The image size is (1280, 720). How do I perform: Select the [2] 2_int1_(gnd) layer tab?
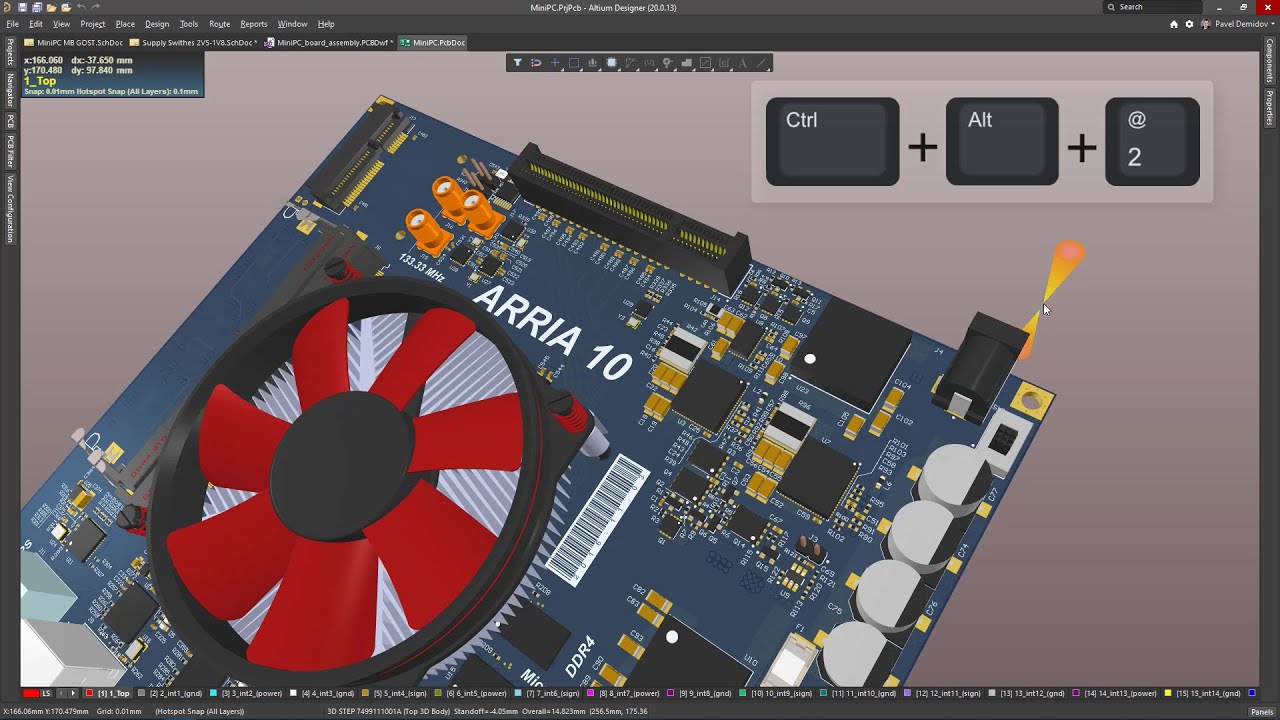170,693
